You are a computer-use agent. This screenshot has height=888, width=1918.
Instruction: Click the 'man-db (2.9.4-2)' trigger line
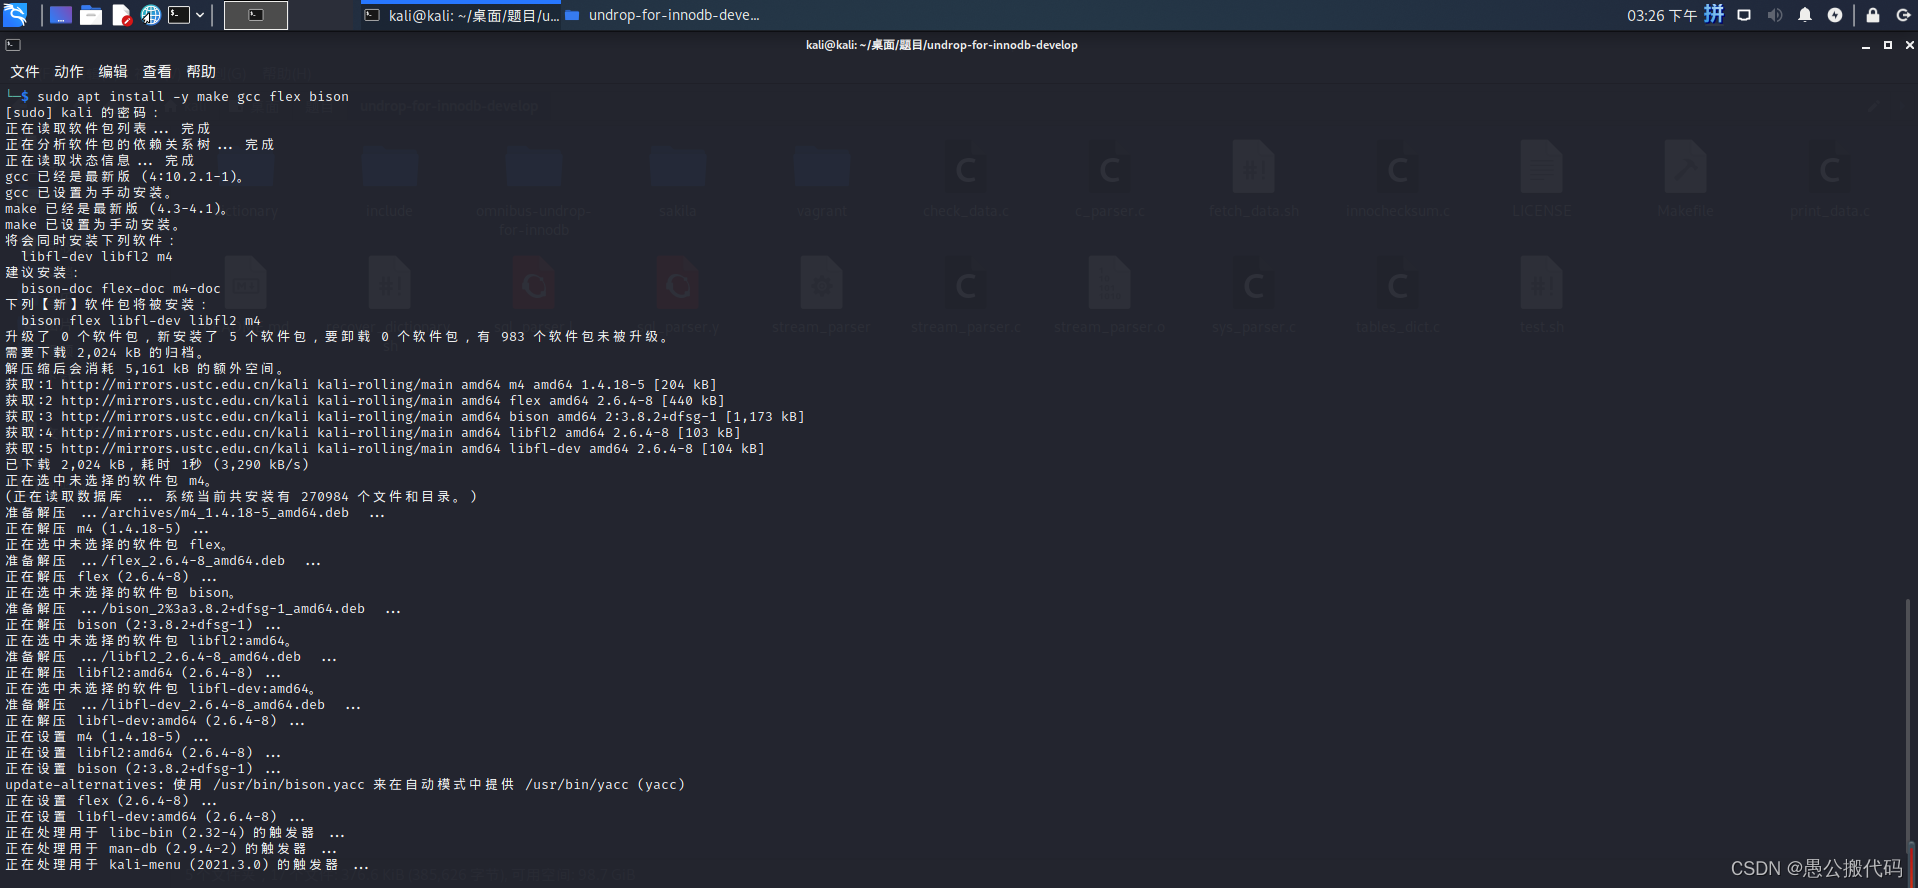click(171, 849)
